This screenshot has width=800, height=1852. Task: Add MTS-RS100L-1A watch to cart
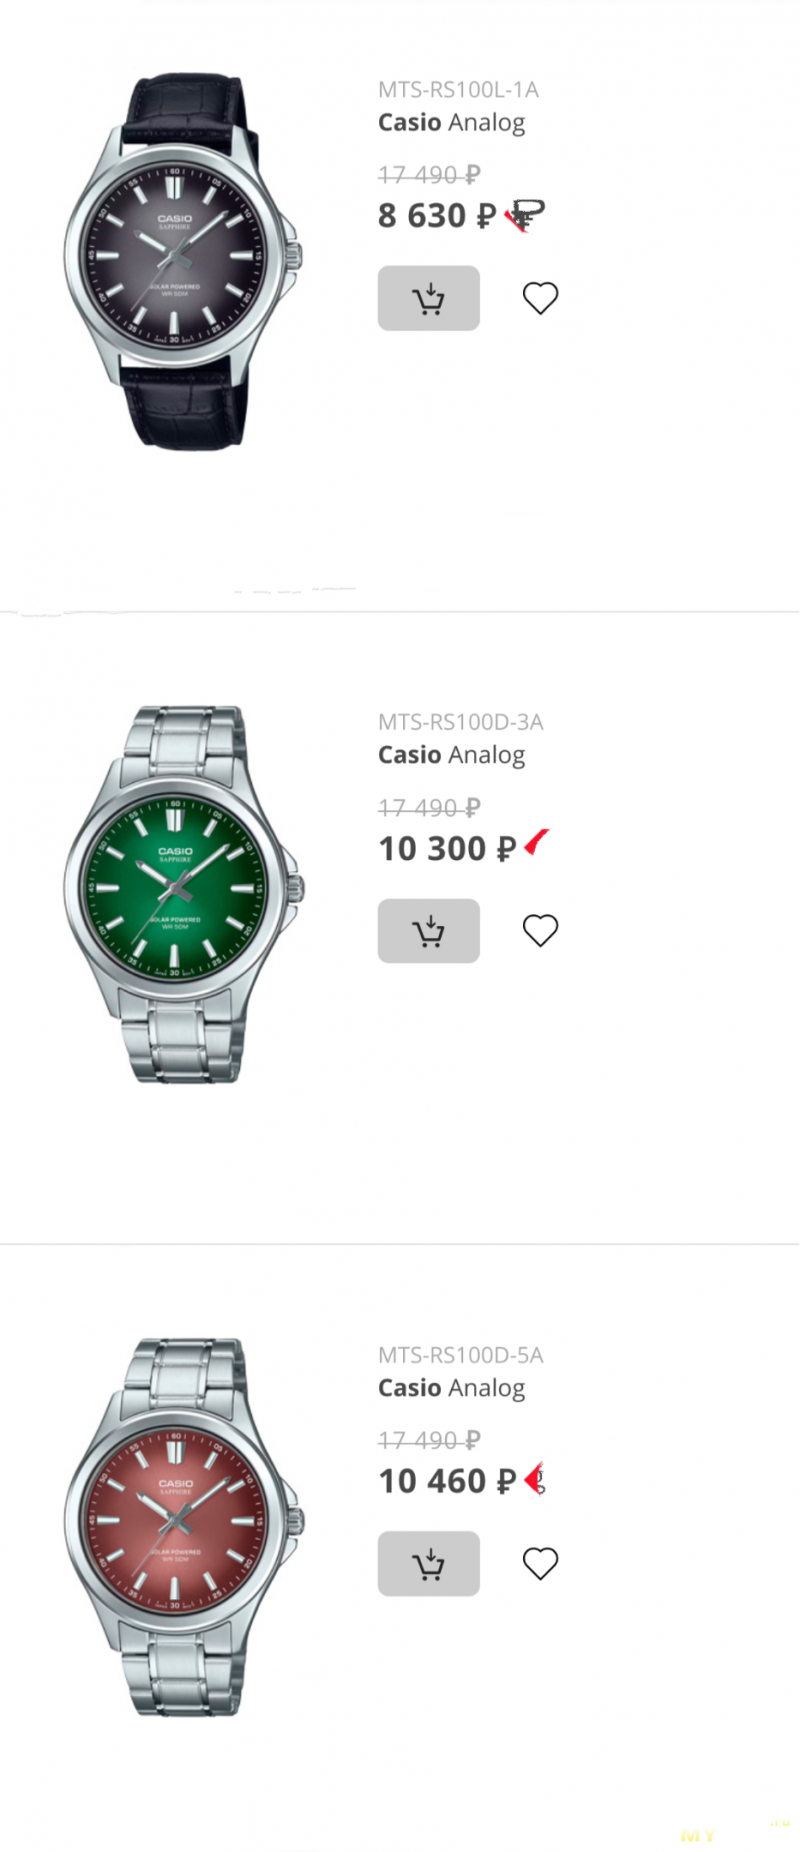pyautogui.click(x=428, y=298)
